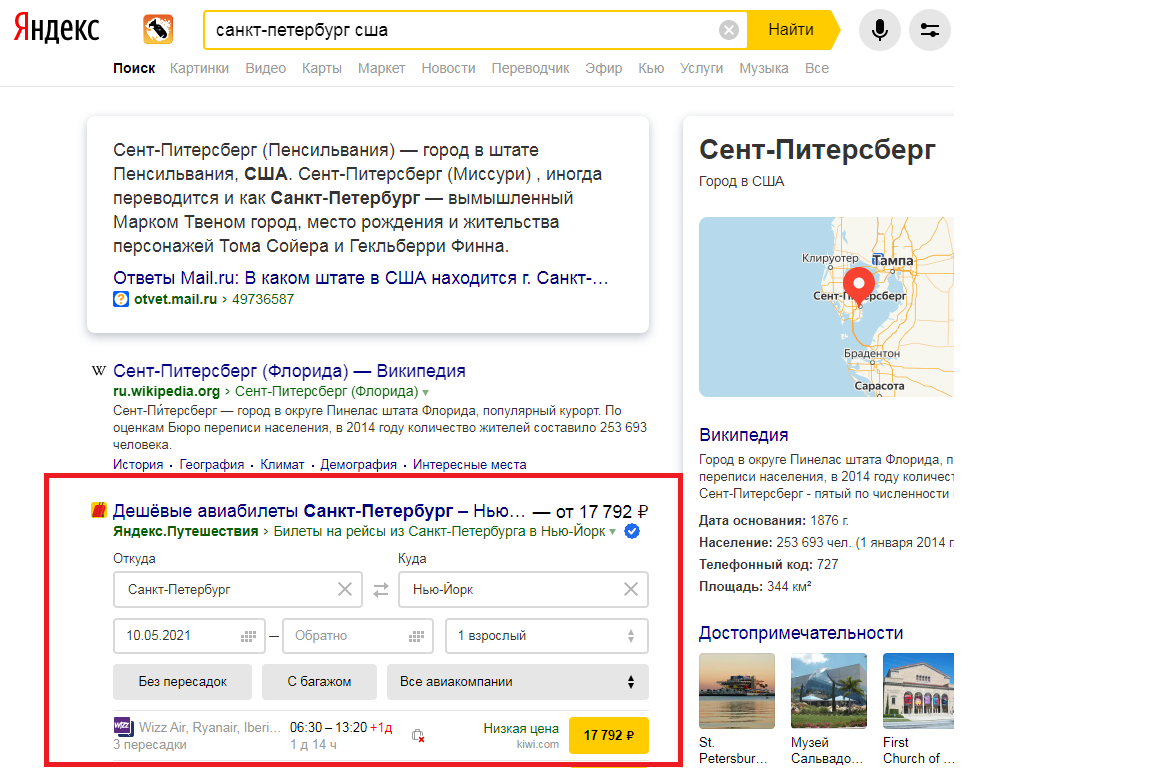
Task: Open the Переводчик tab
Action: click(530, 68)
